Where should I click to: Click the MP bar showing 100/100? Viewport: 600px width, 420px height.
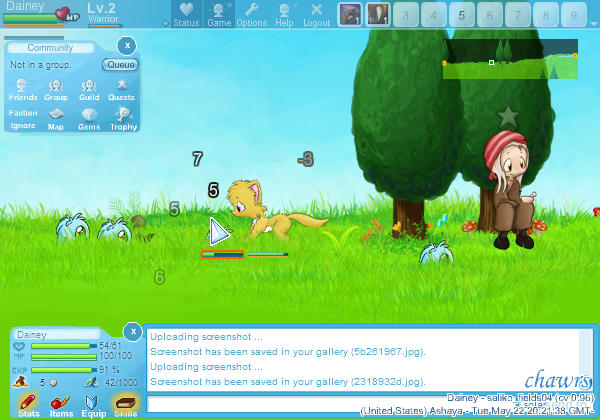(x=64, y=357)
